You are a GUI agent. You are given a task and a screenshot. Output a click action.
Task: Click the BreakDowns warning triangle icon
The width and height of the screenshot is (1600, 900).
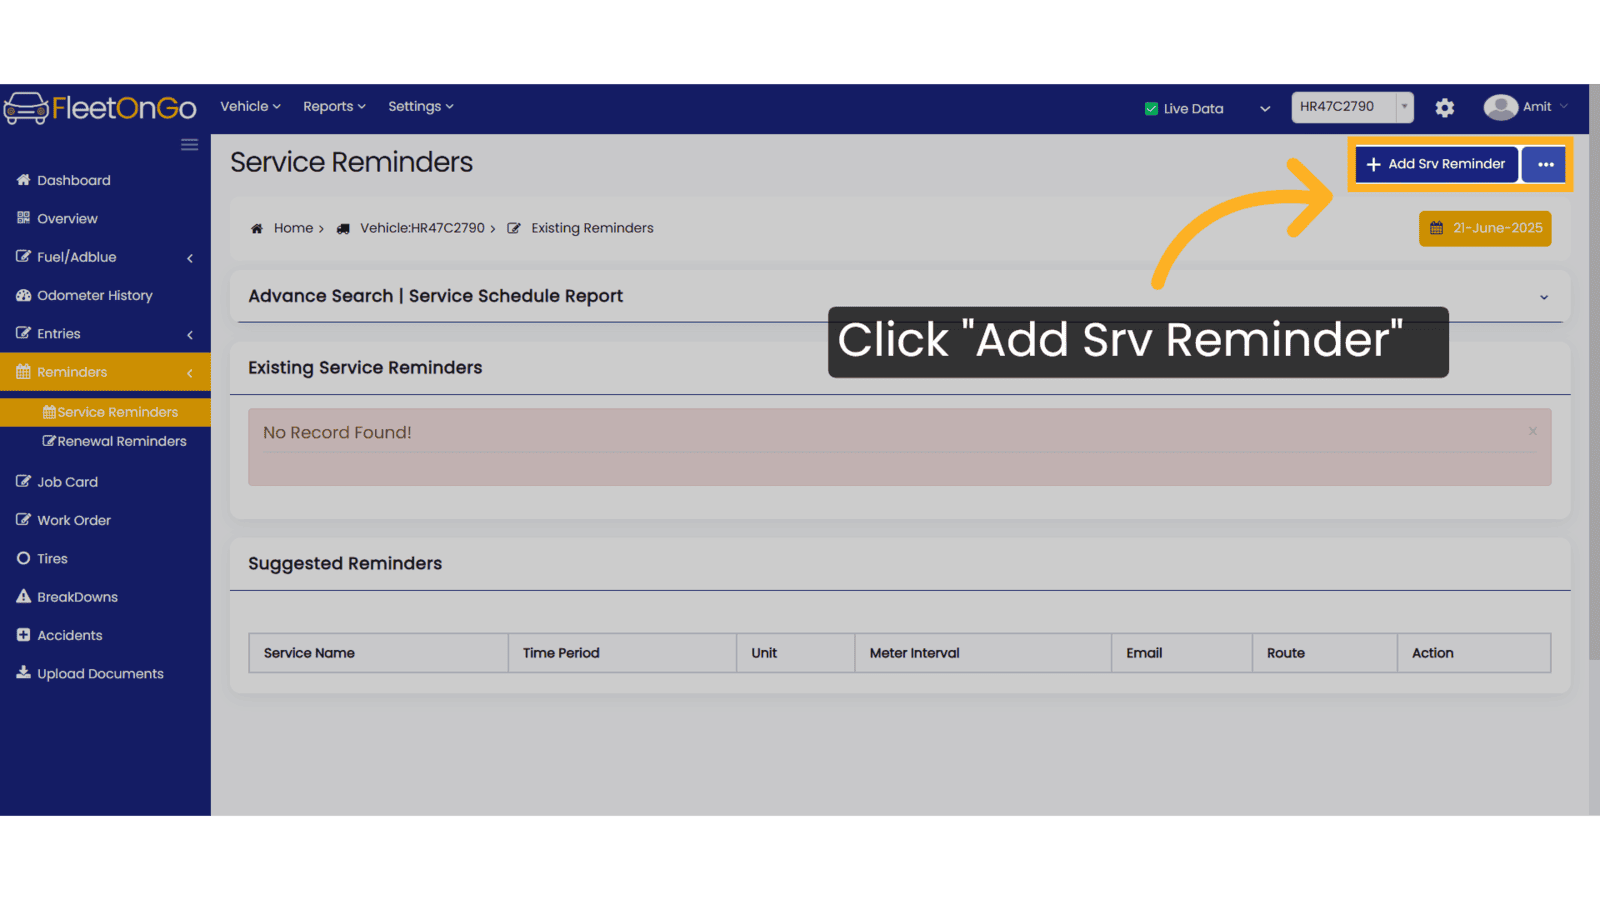(23, 596)
